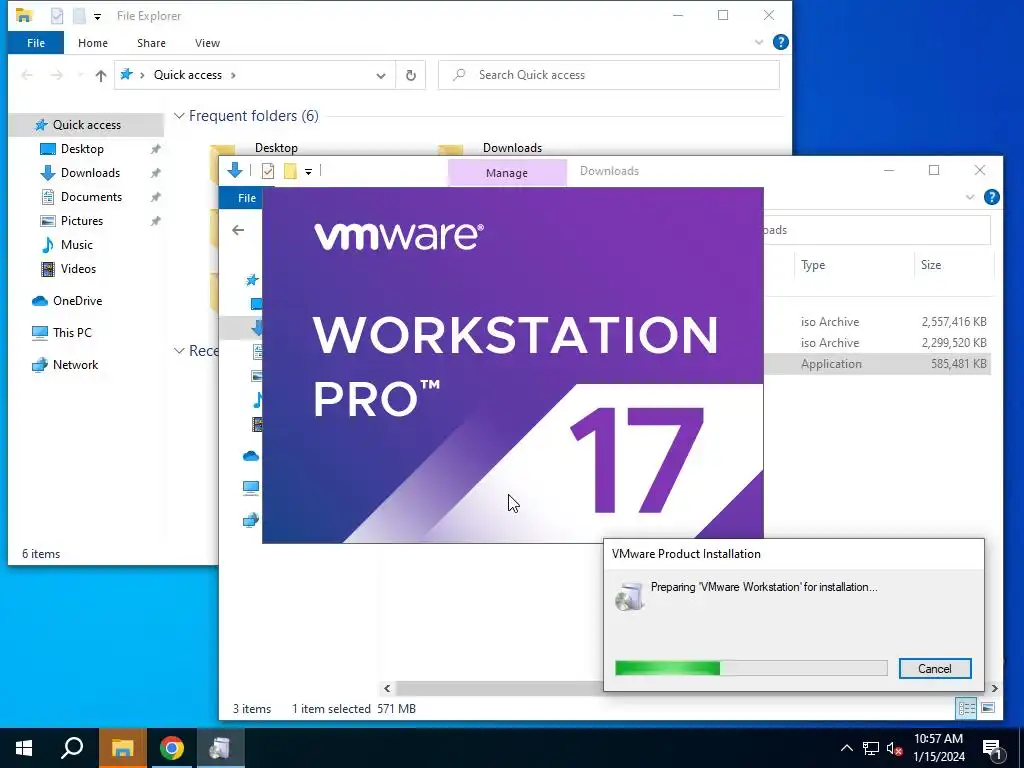Click File Explorer taskbar icon

pos(122,748)
